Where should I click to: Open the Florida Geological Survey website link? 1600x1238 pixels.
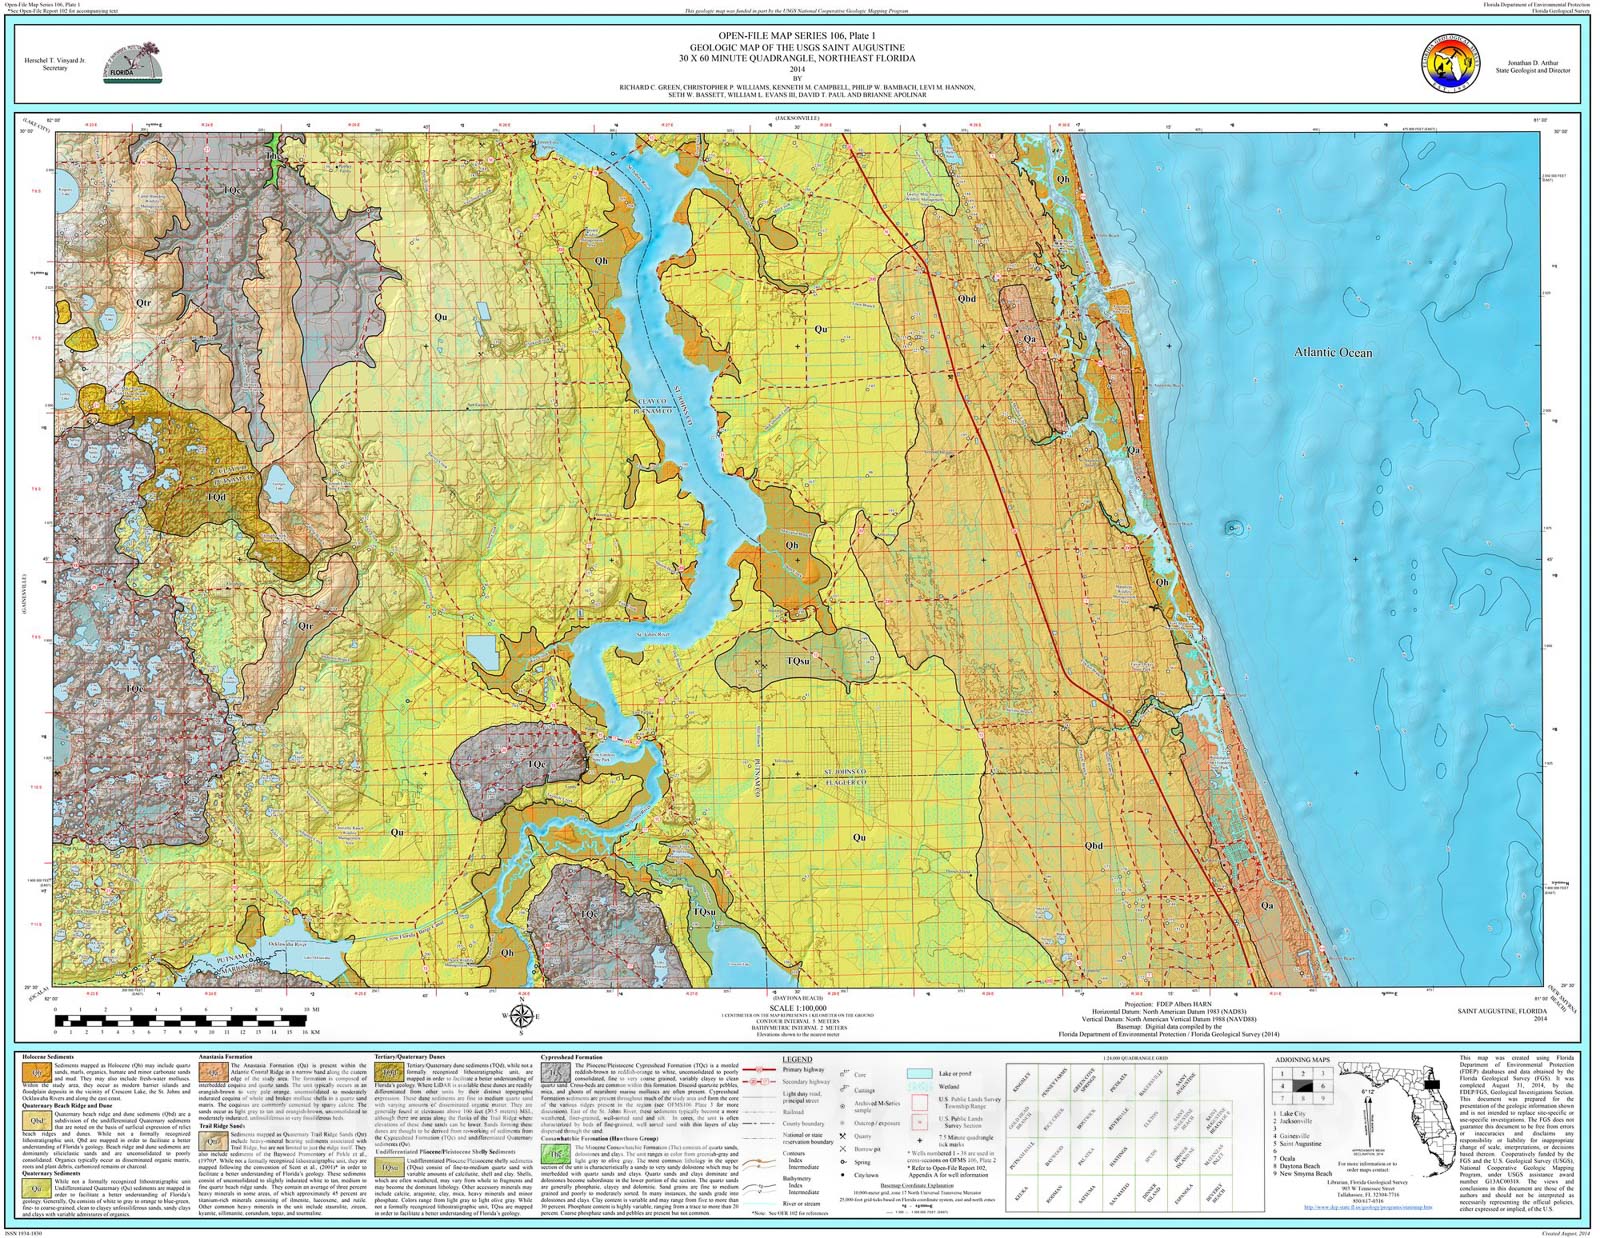(1369, 1206)
